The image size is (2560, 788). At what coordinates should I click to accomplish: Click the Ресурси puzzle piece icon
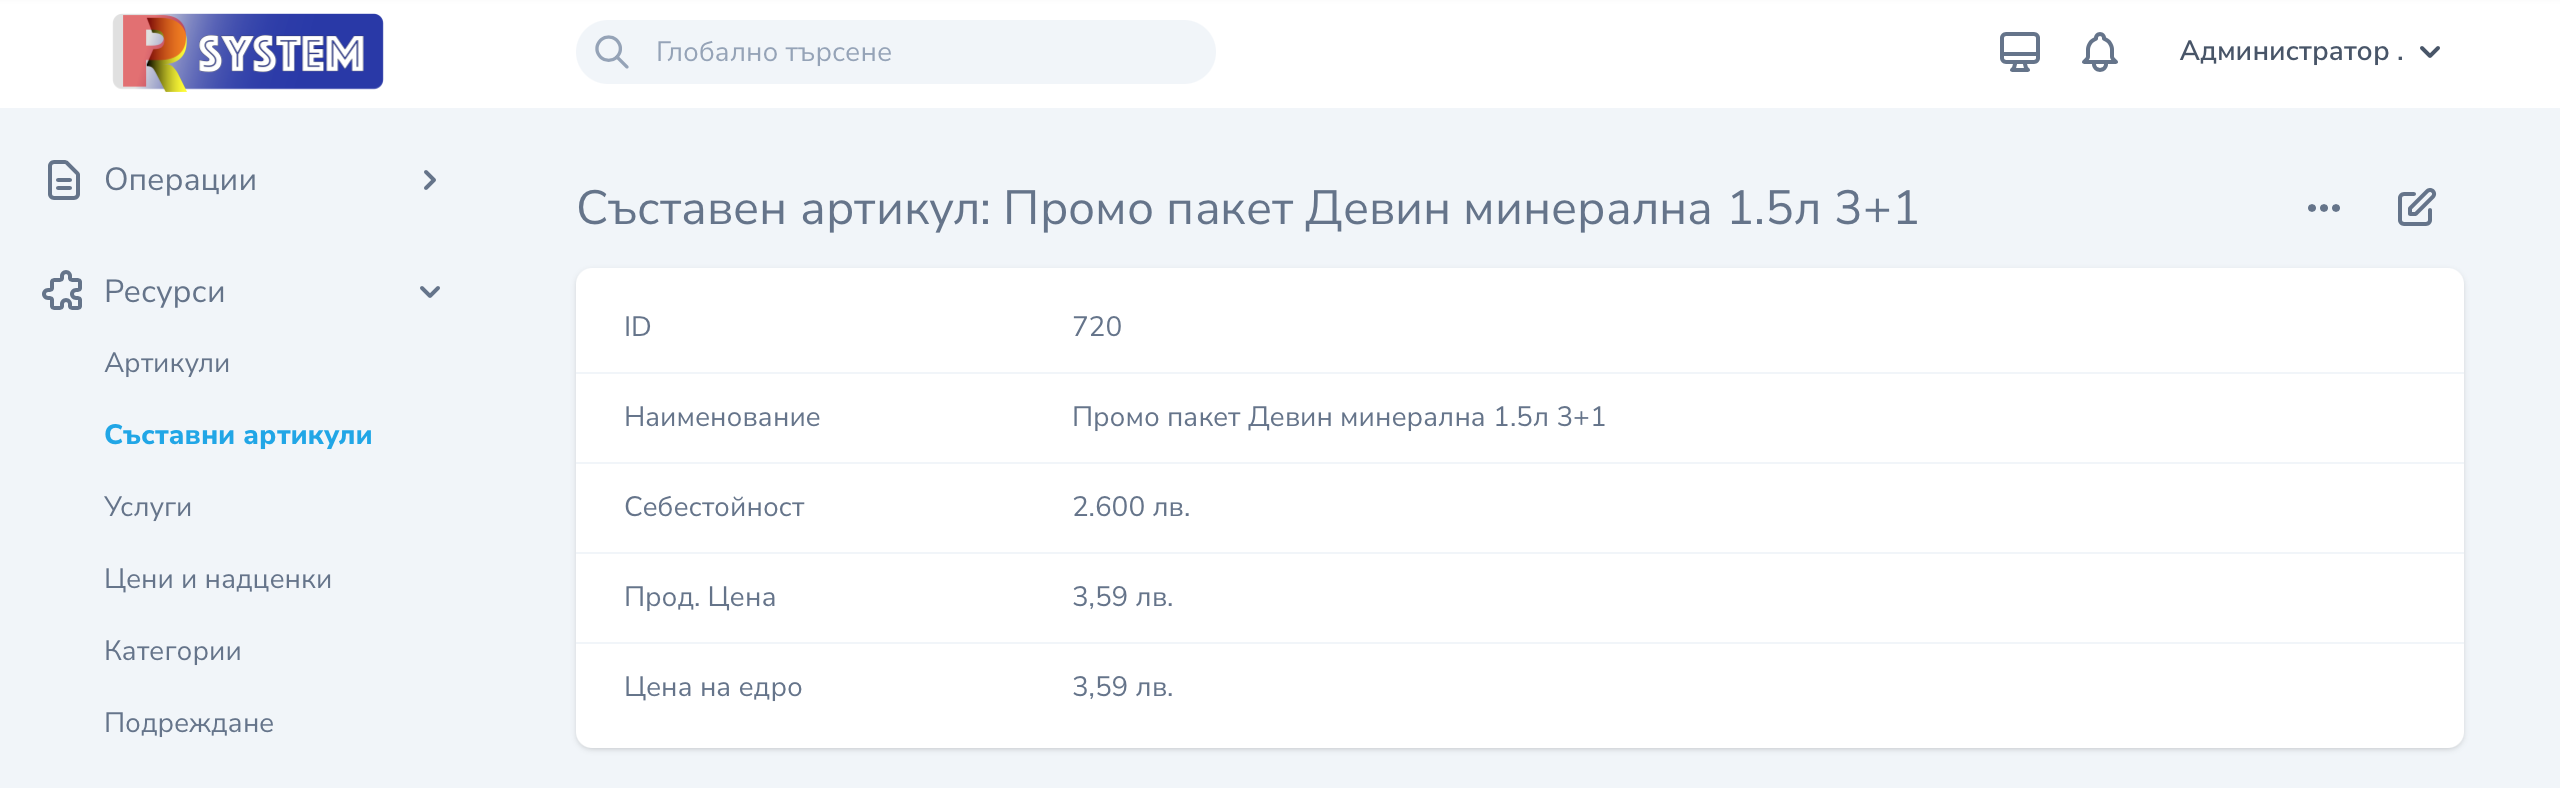[x=63, y=291]
